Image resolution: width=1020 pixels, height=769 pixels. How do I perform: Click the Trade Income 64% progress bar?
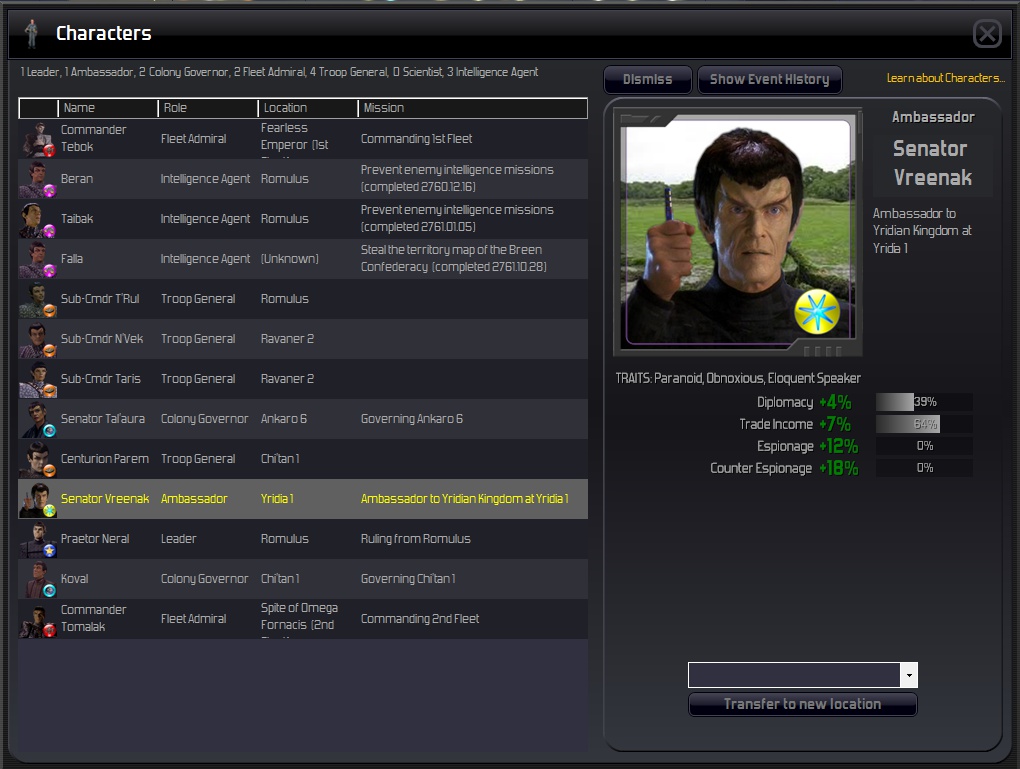click(x=924, y=424)
